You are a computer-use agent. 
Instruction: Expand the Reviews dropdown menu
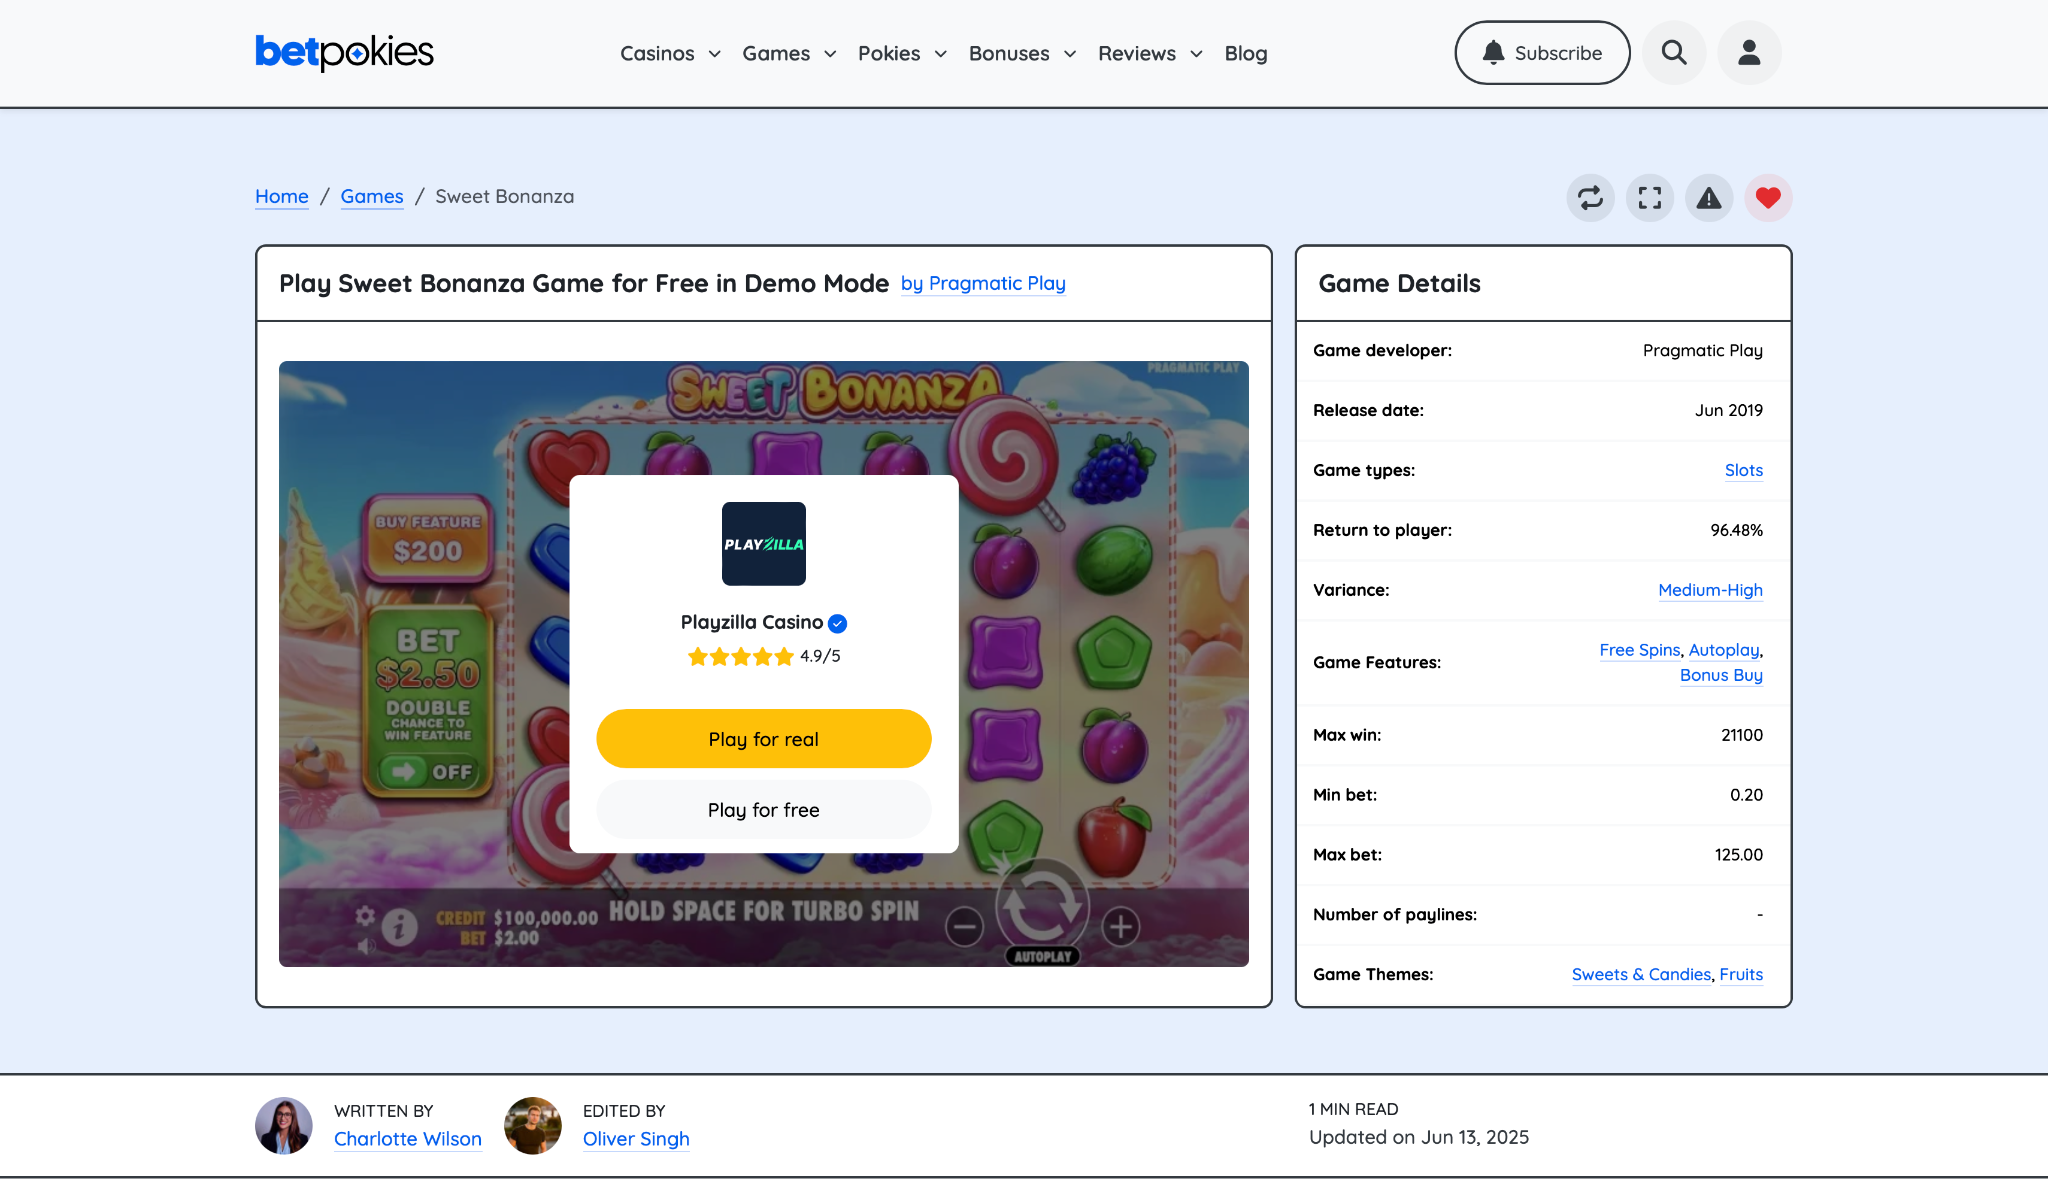click(x=1150, y=54)
